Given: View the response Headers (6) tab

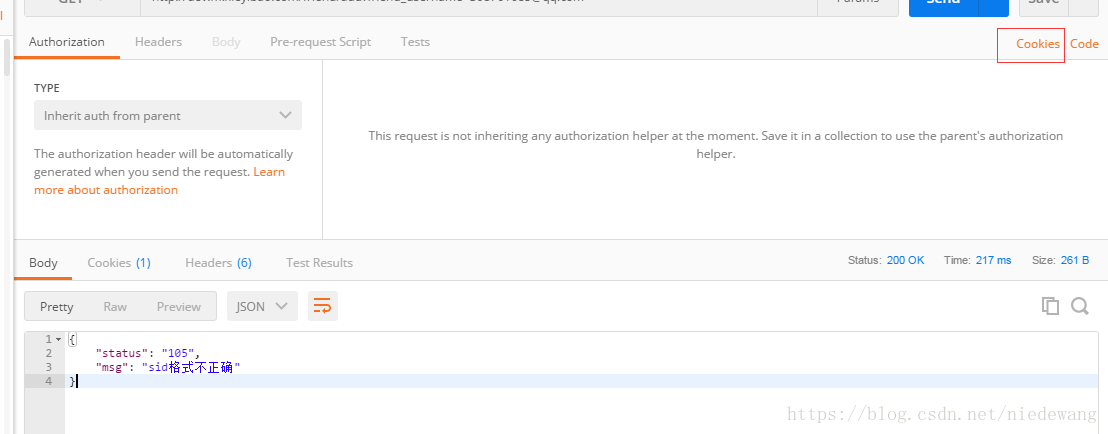Looking at the screenshot, I should (218, 262).
